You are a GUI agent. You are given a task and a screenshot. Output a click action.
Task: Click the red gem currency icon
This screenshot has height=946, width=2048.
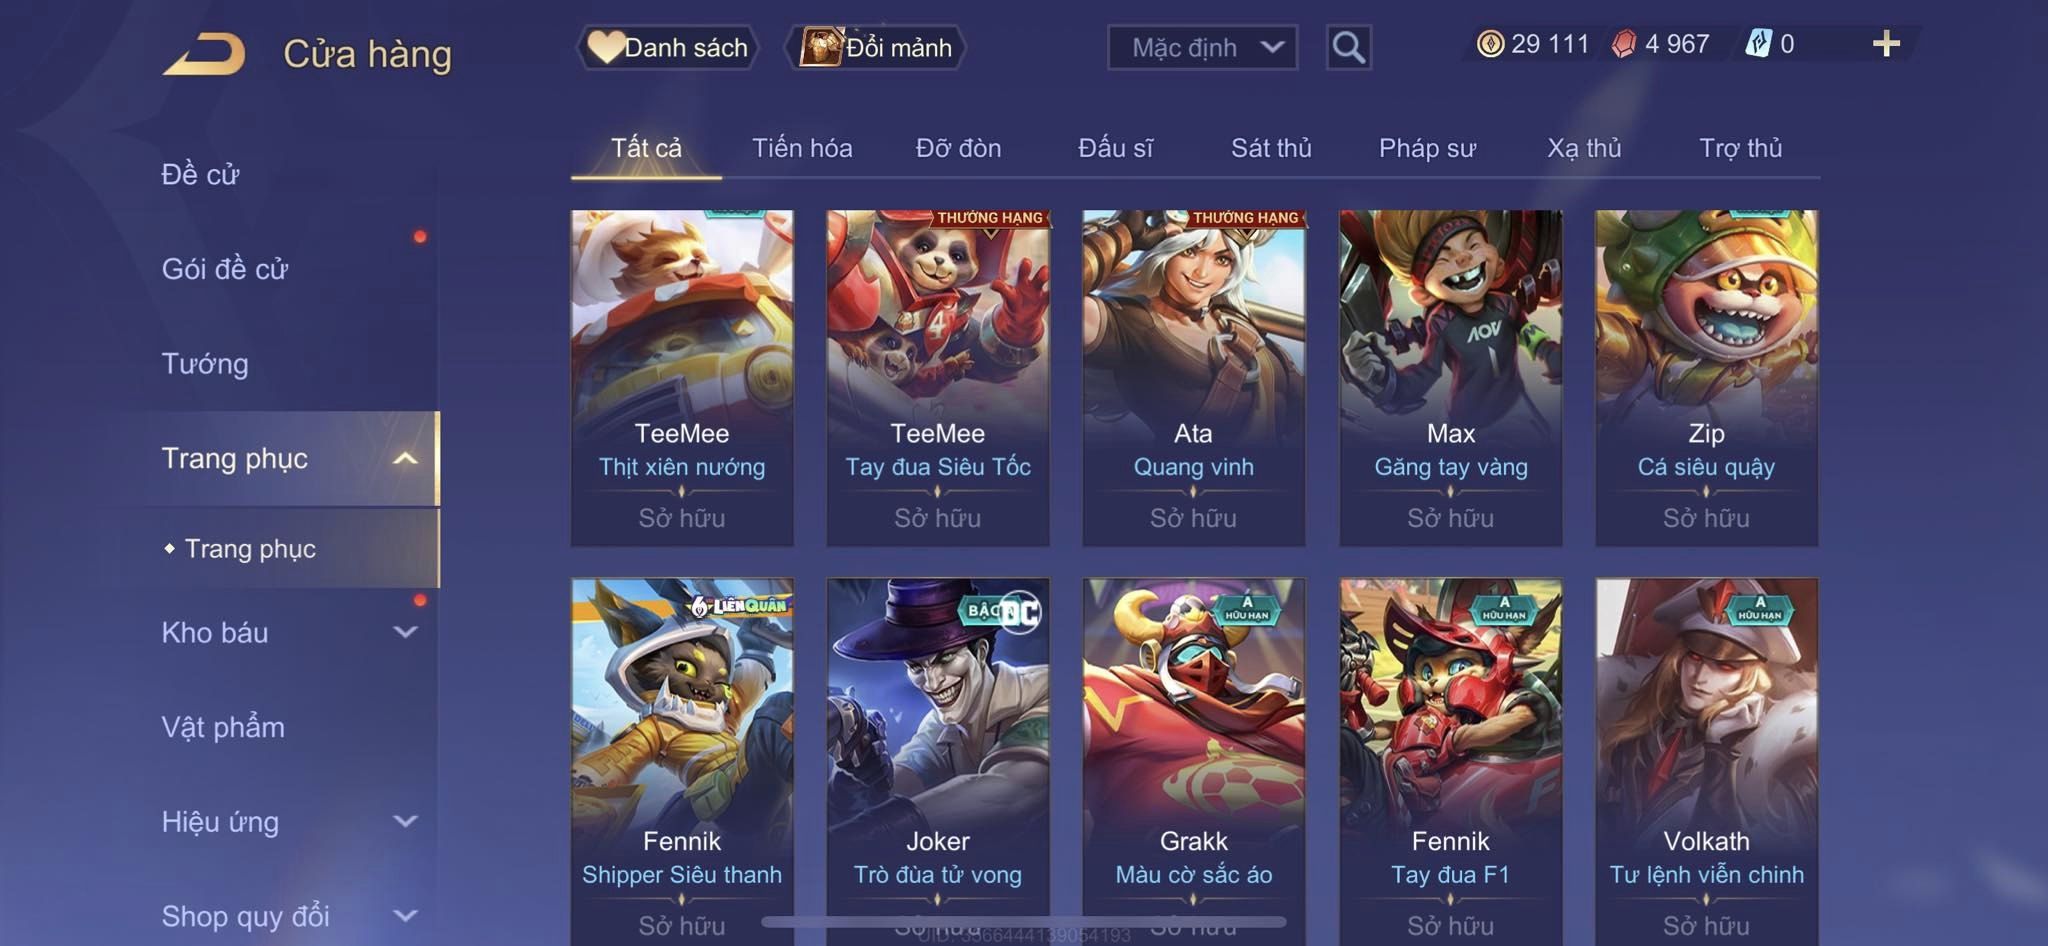1624,44
